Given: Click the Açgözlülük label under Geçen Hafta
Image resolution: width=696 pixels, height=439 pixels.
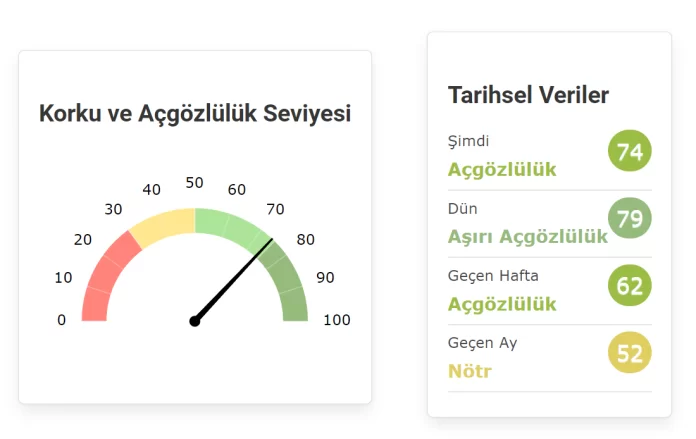Looking at the screenshot, I should [x=502, y=304].
